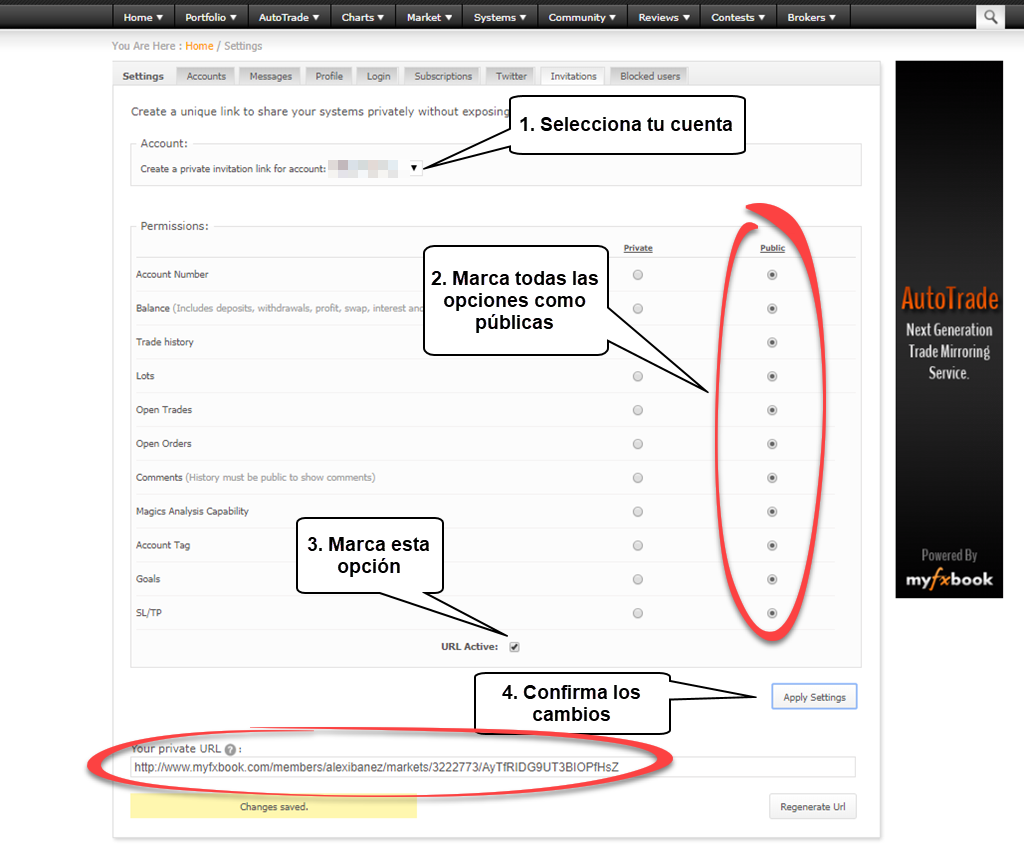The image size is (1024, 856).
Task: Open the Blocked users tab
Action: point(650,76)
